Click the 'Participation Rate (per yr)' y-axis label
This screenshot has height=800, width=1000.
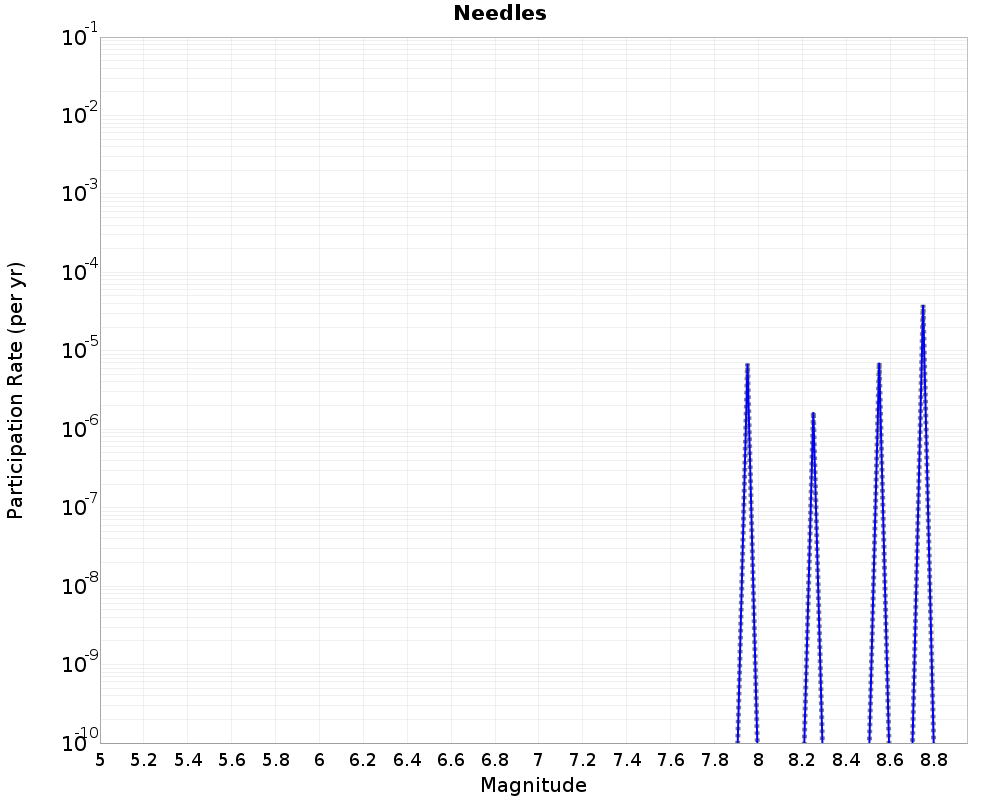[x=15, y=390]
